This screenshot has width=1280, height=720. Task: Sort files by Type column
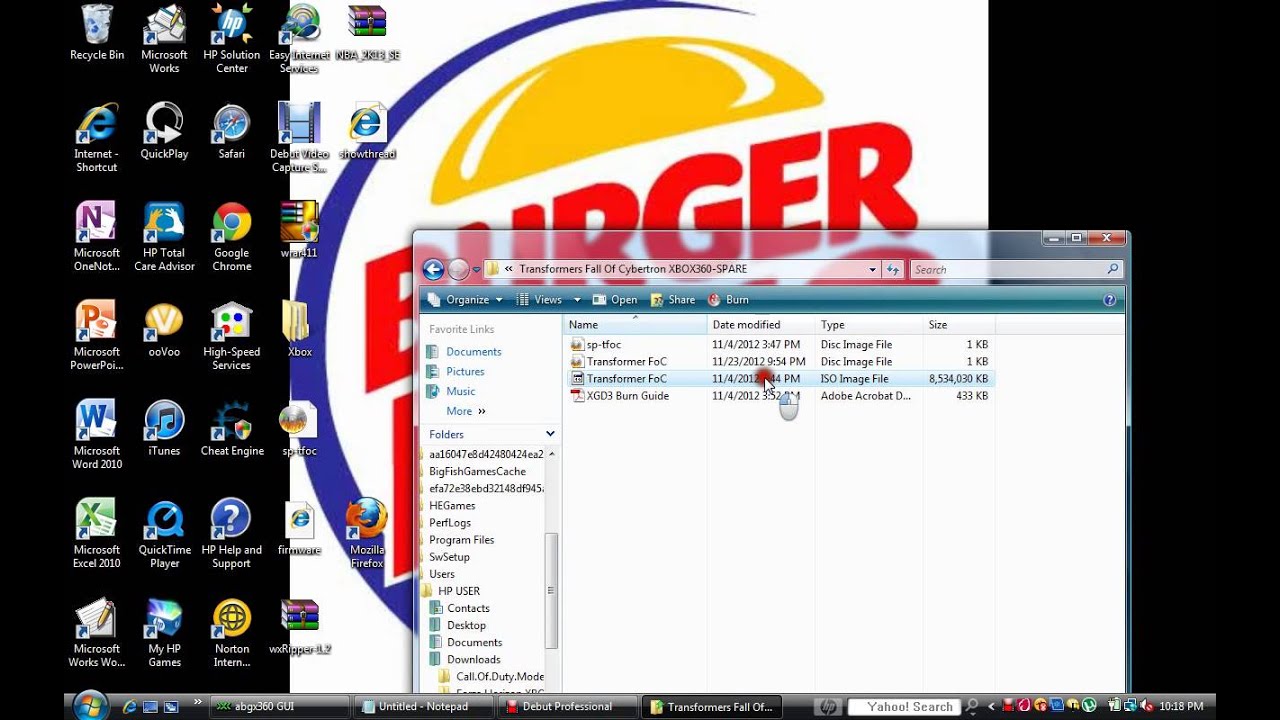tap(869, 325)
